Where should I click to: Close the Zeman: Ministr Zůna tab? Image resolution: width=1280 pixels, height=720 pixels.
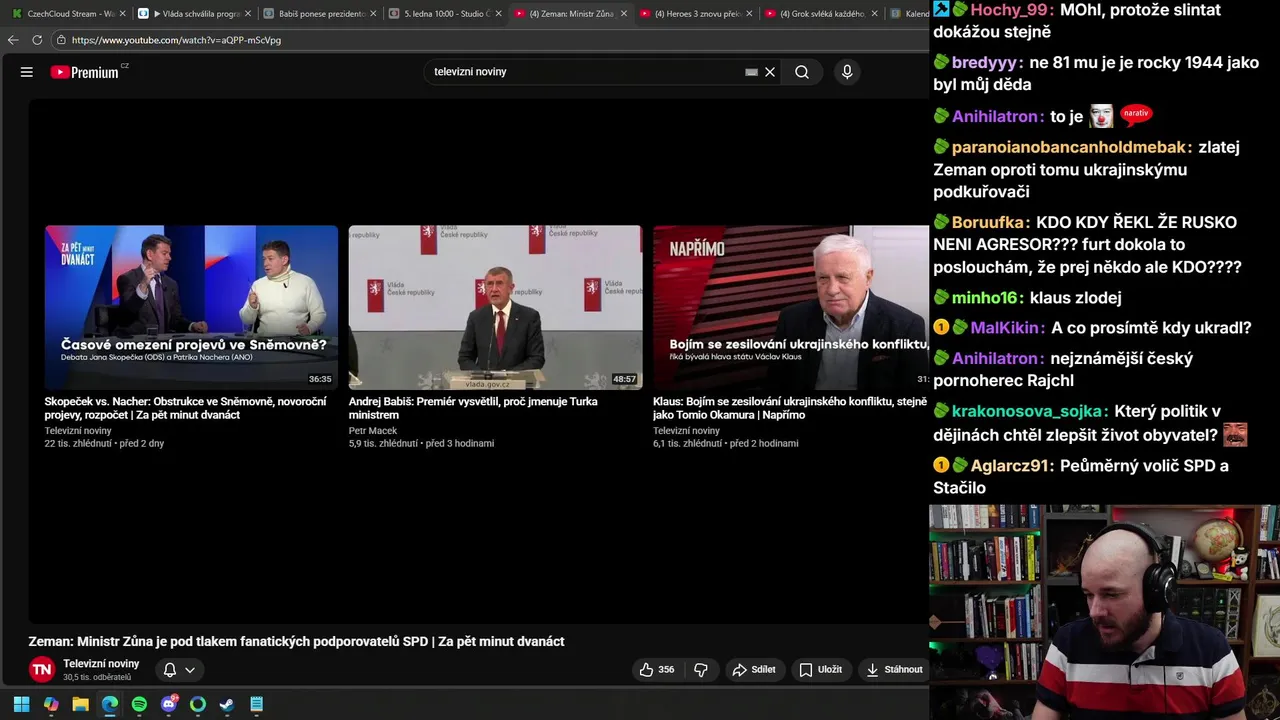(x=624, y=14)
